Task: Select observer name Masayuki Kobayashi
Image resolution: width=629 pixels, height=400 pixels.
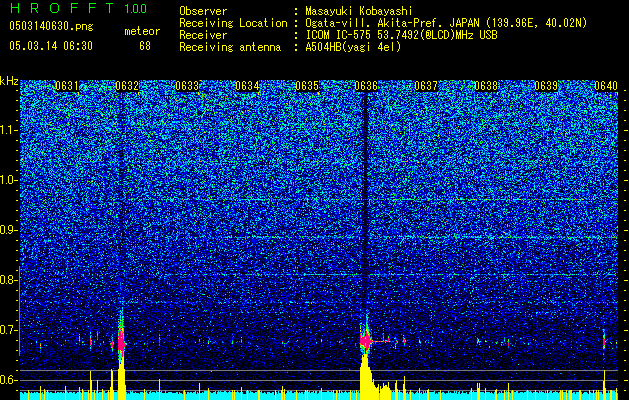Action: point(359,11)
